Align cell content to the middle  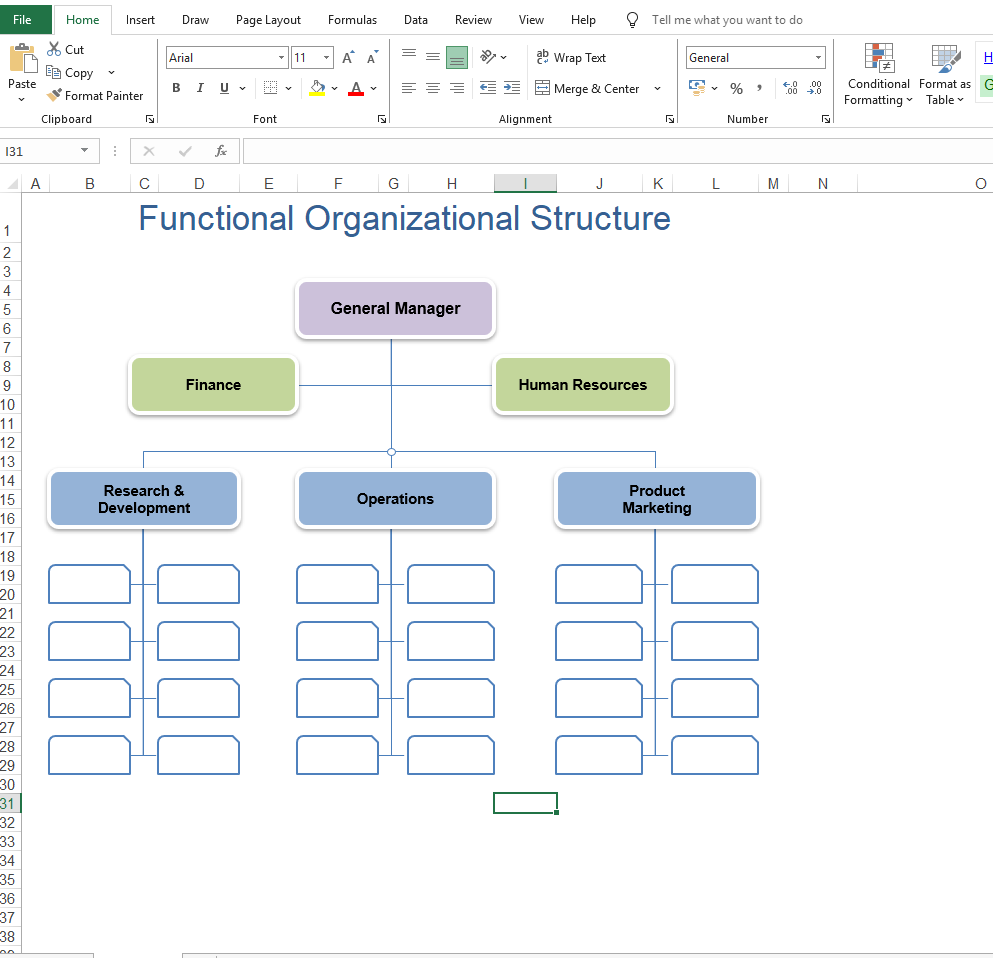click(433, 57)
